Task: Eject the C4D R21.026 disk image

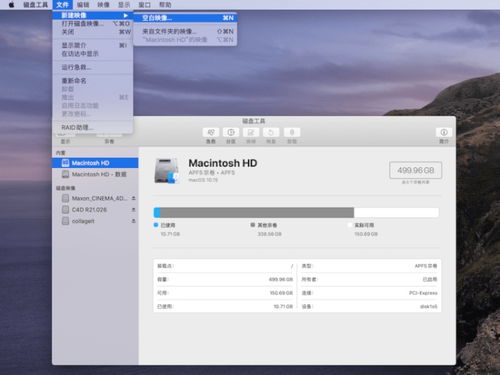Action: pos(133,210)
